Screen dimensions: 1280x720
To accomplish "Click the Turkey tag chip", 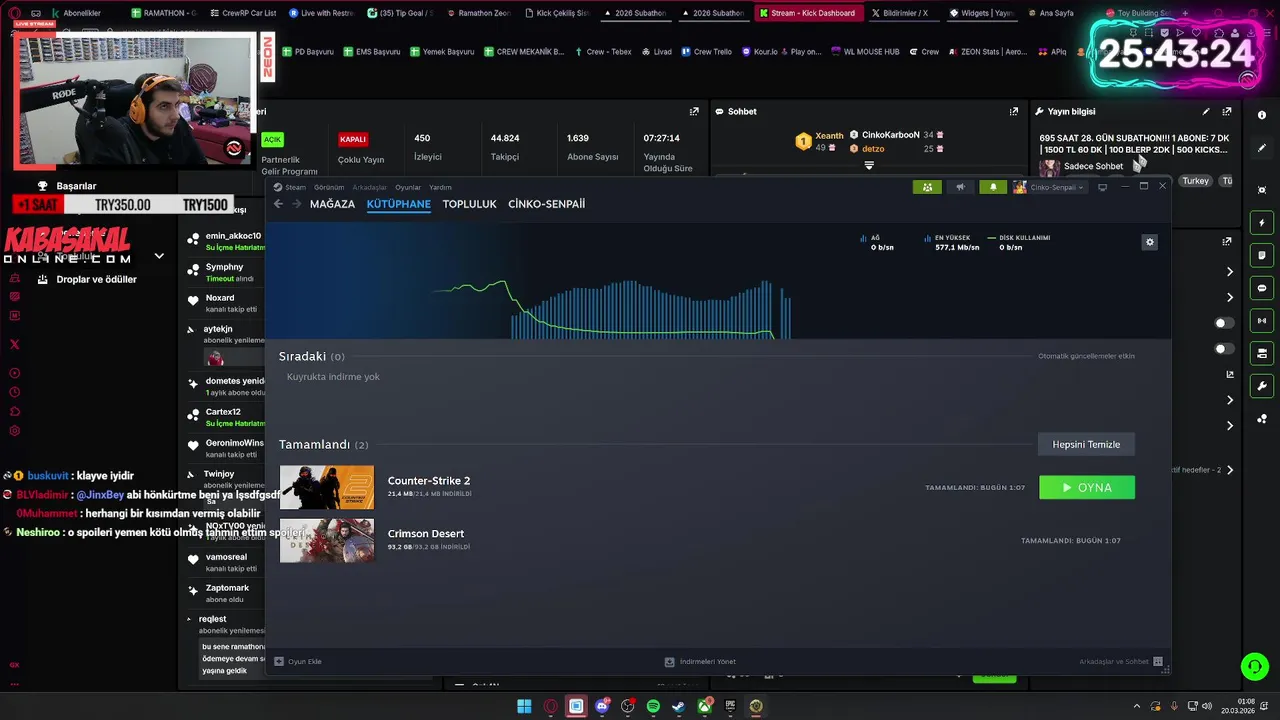I will [1195, 181].
